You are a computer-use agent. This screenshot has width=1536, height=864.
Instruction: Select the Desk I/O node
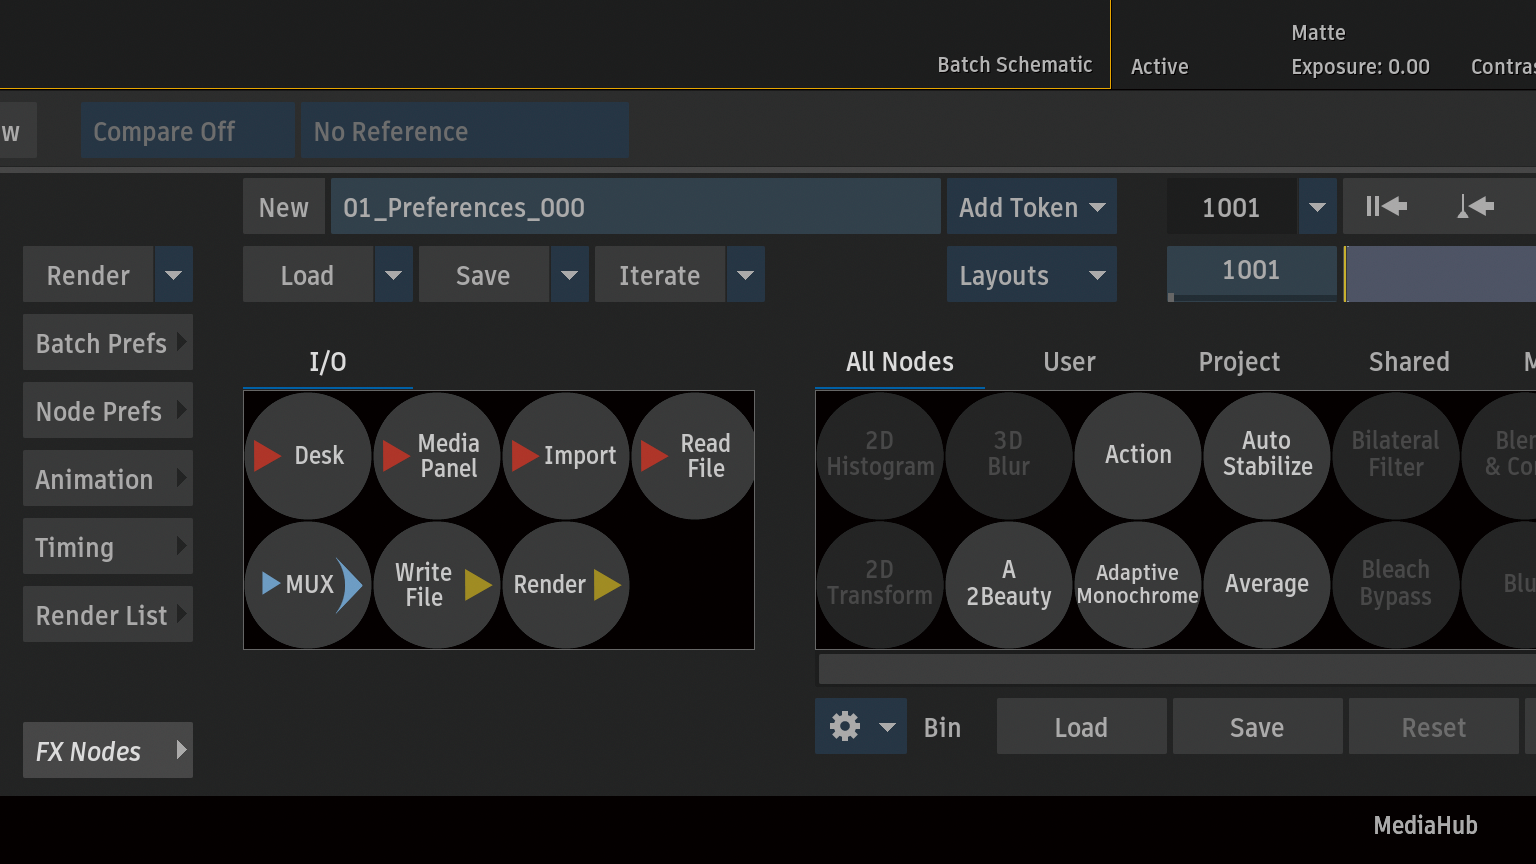coord(307,456)
